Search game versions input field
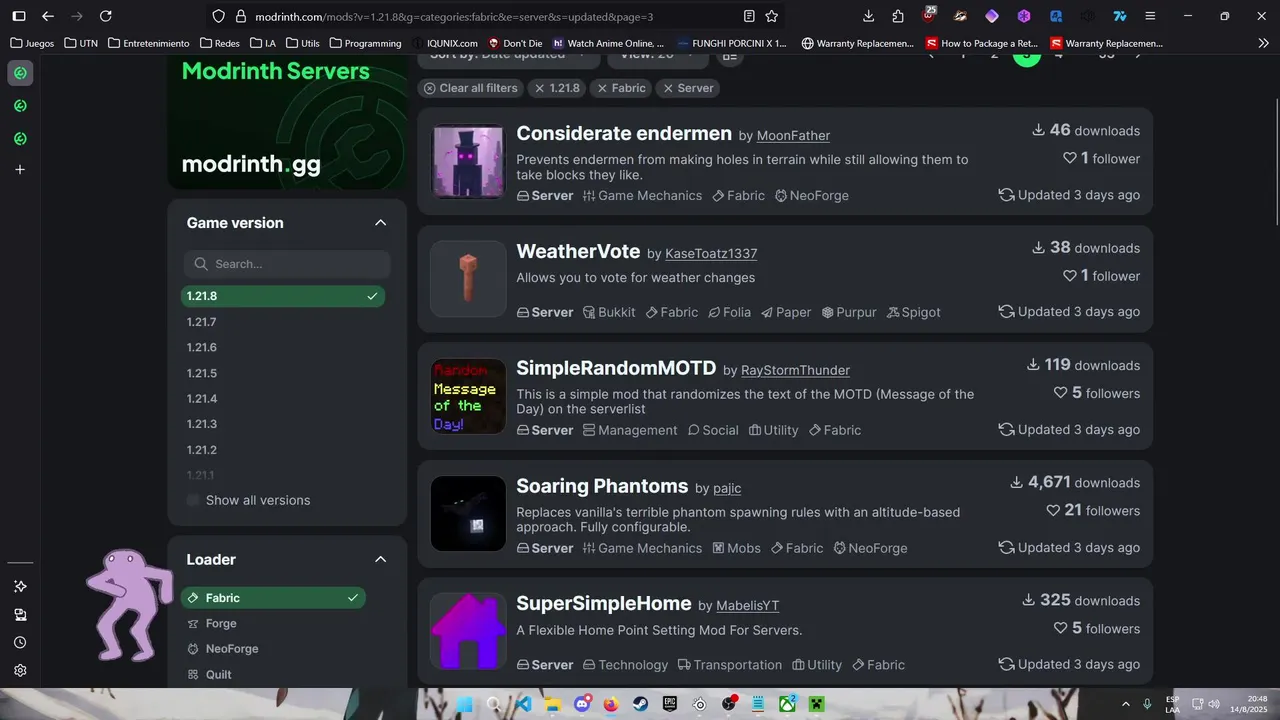Screen dimensions: 1280x720 287,264
